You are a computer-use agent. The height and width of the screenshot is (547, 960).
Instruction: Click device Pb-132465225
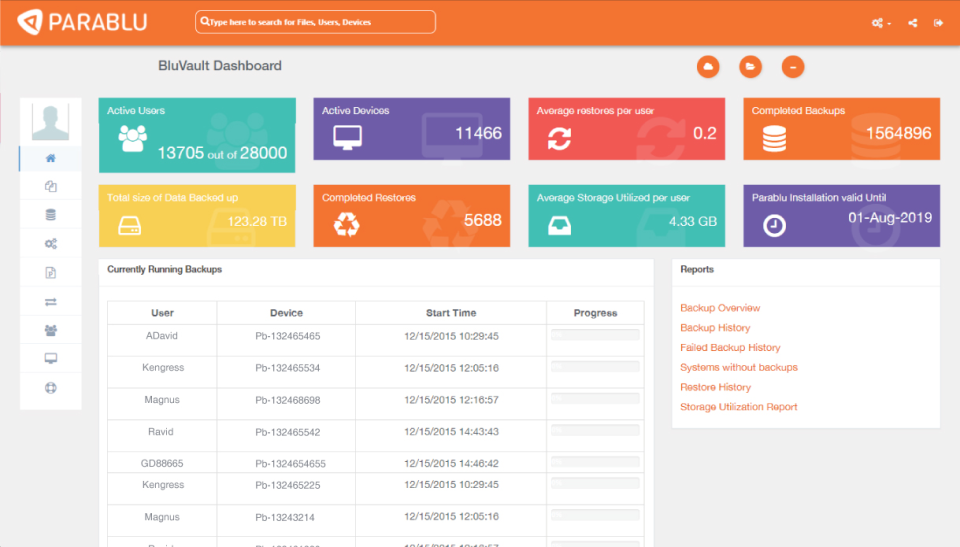288,485
